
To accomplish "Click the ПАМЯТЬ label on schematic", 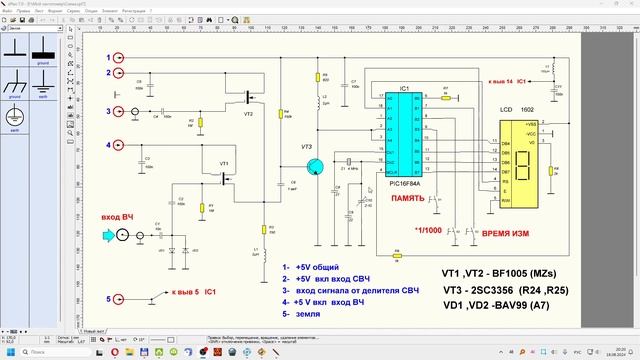I will [x=408, y=198].
